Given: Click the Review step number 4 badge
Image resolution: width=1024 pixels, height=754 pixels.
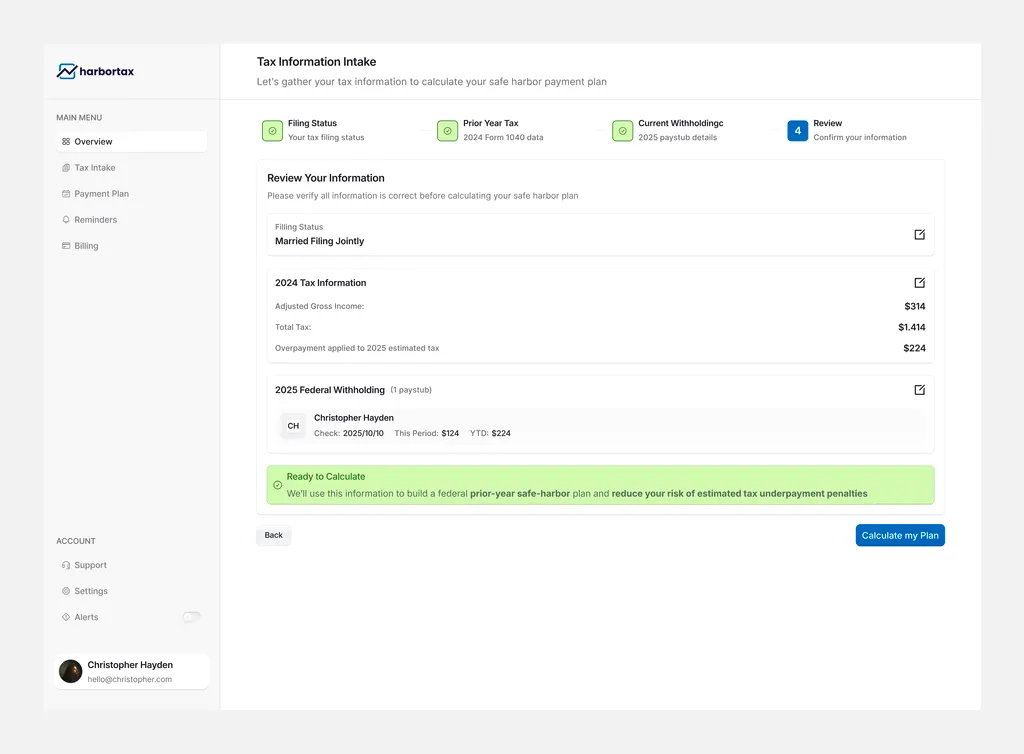Looking at the screenshot, I should pos(797,131).
